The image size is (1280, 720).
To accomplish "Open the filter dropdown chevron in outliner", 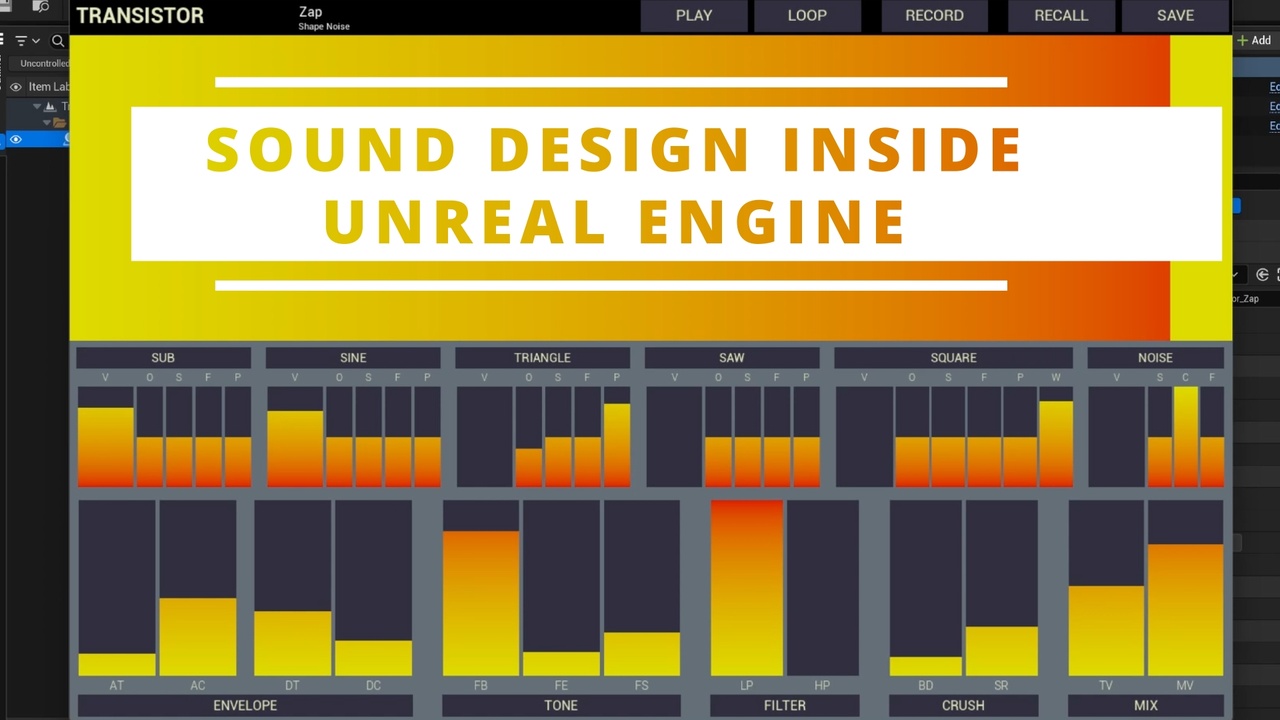I will (x=36, y=41).
